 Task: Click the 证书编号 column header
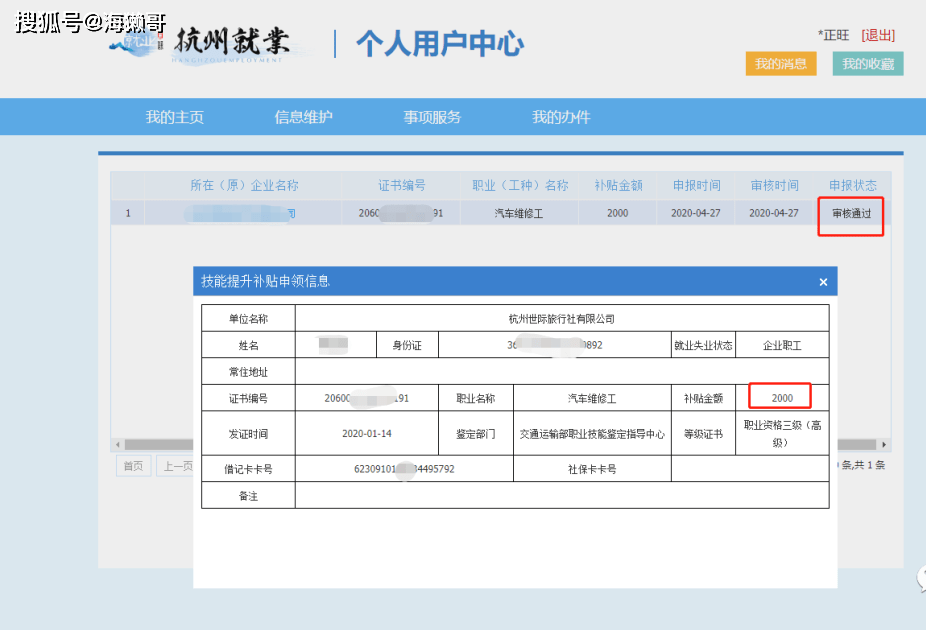pos(402,185)
